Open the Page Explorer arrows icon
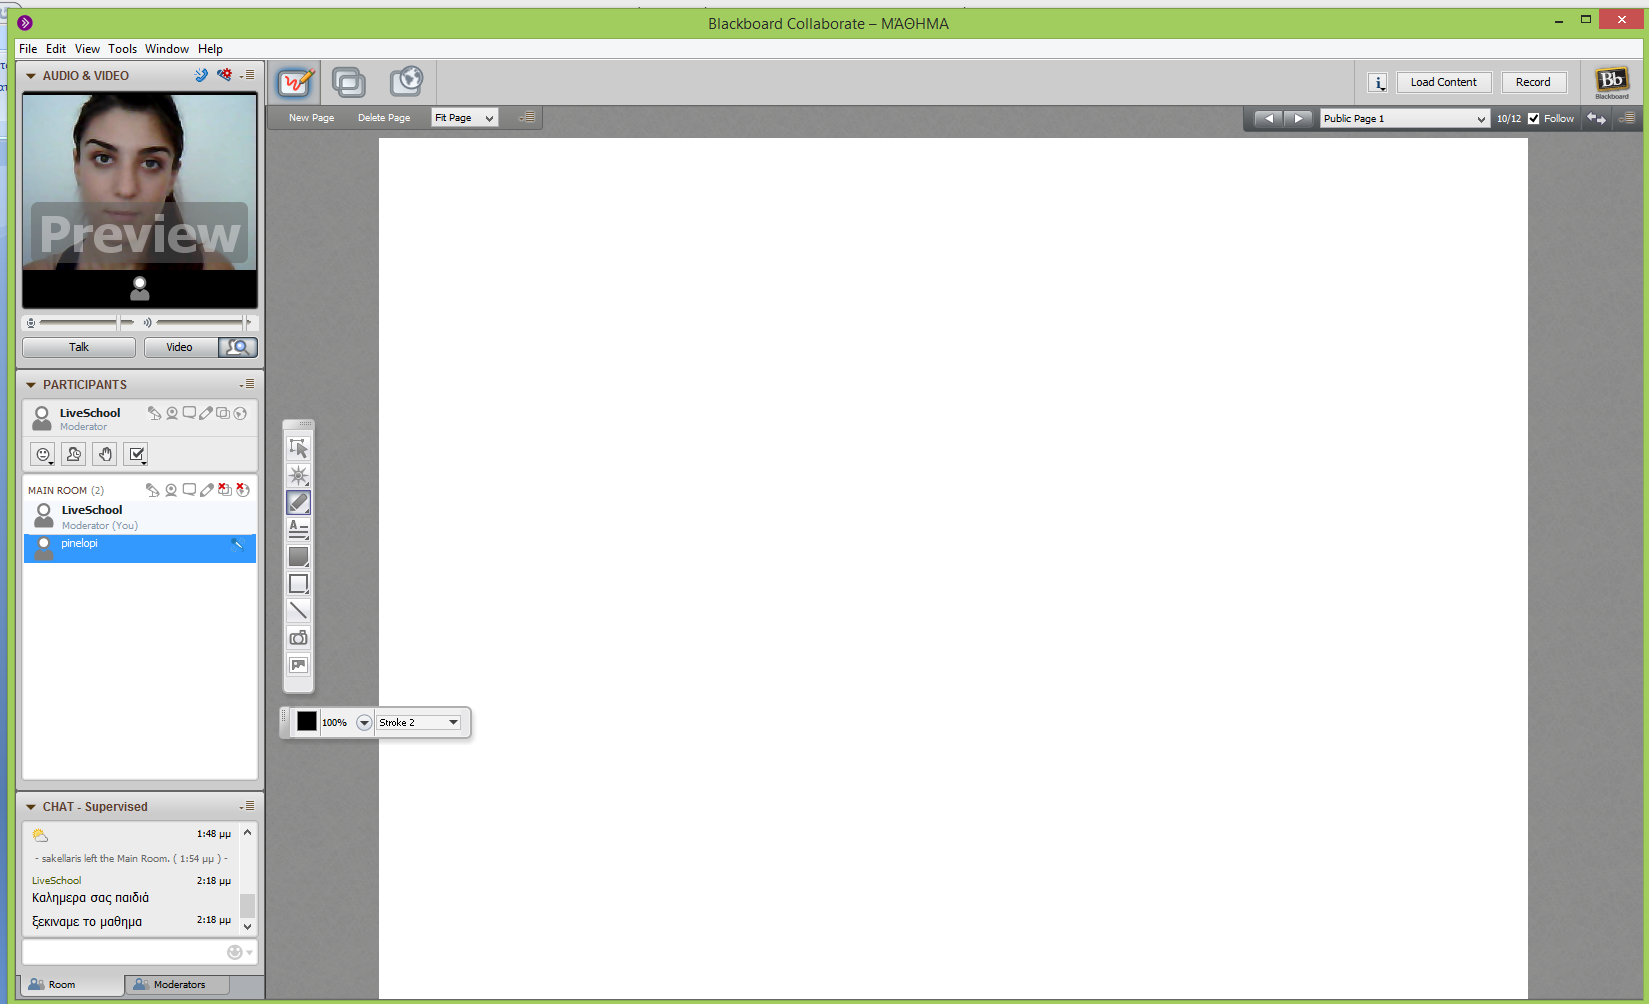The image size is (1649, 1004). (x=1596, y=118)
